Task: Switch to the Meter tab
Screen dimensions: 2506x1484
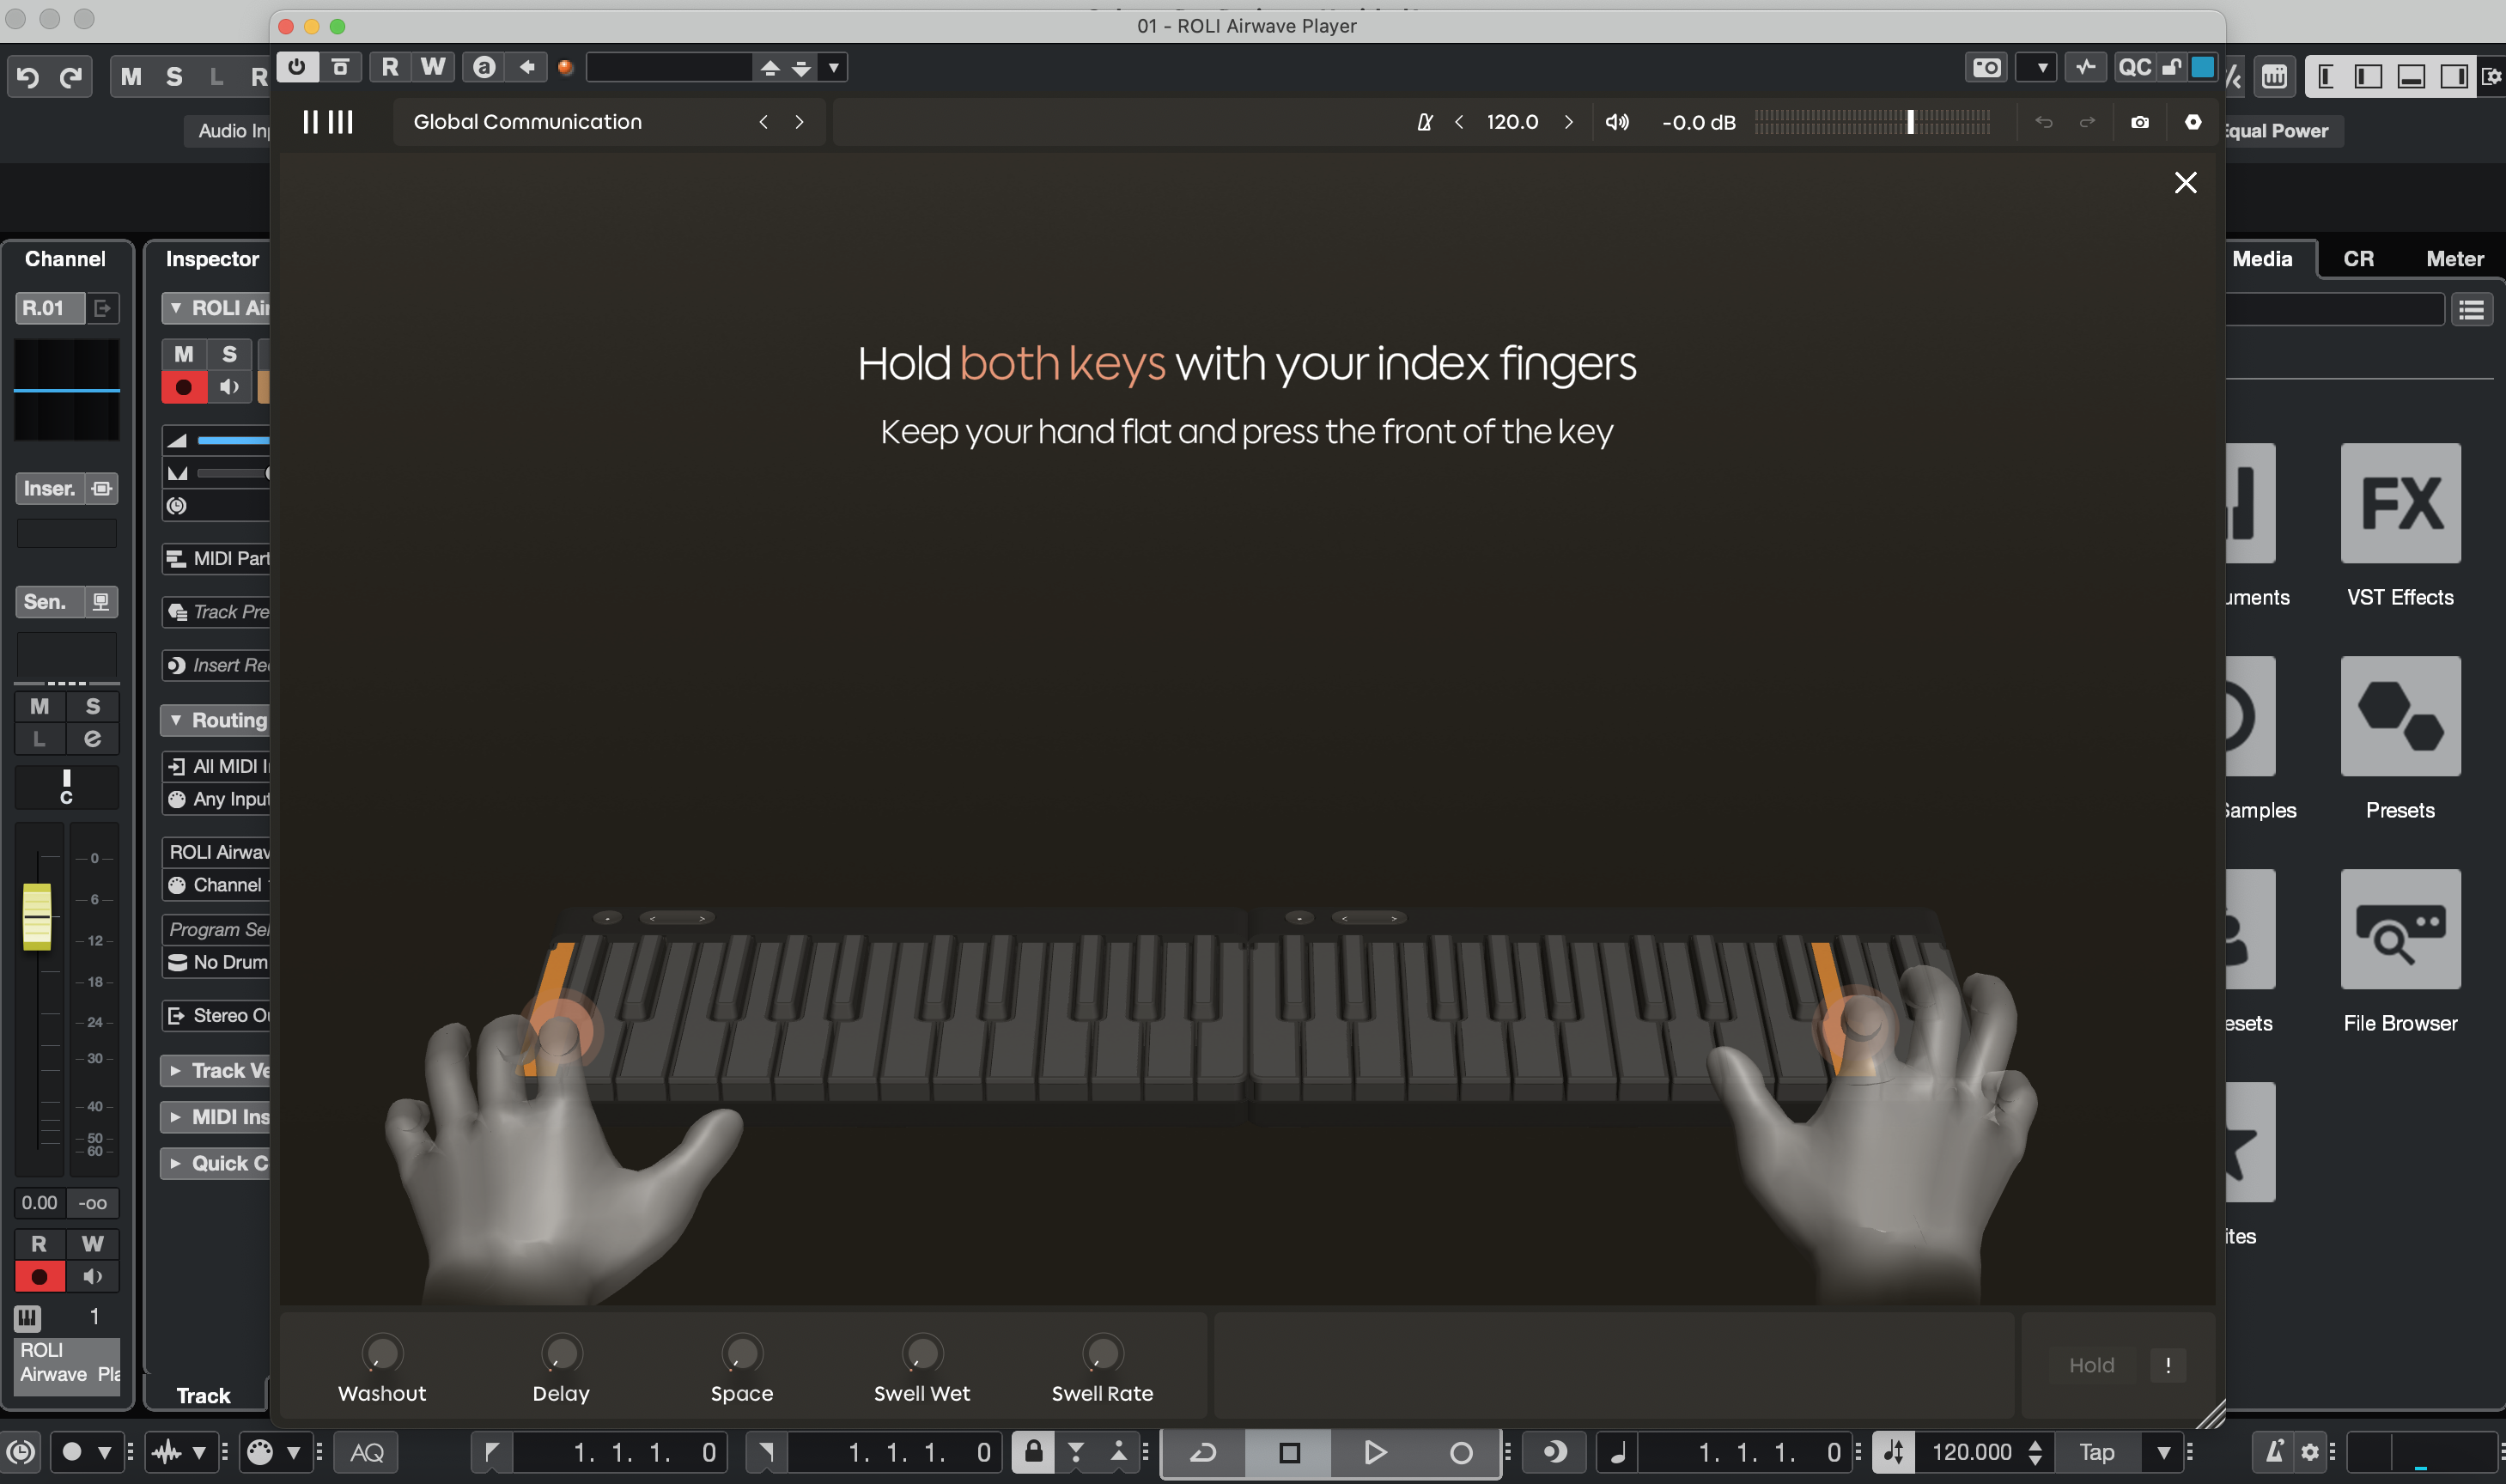Action: coord(2454,259)
